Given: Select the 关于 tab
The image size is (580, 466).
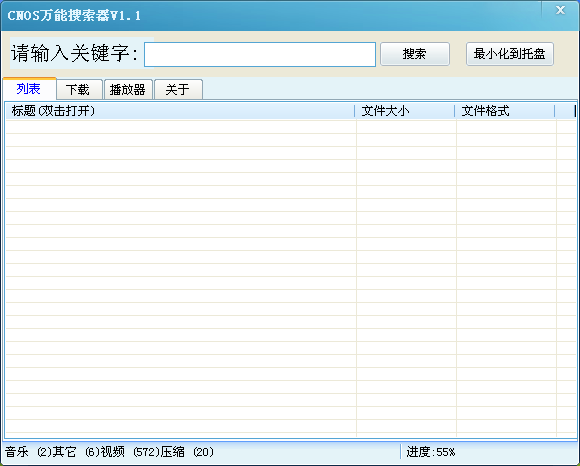Looking at the screenshot, I should pyautogui.click(x=178, y=90).
